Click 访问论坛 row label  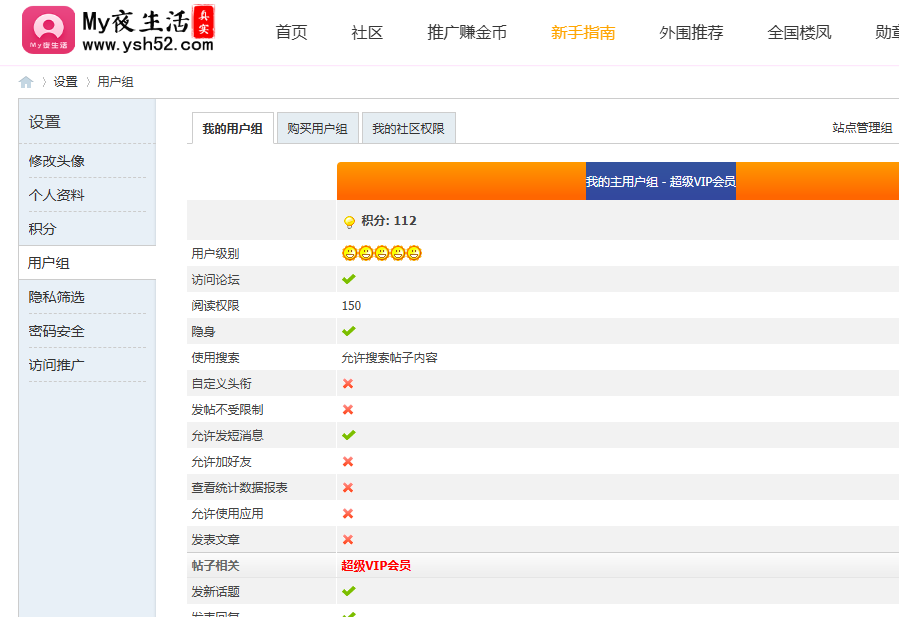[x=216, y=280]
